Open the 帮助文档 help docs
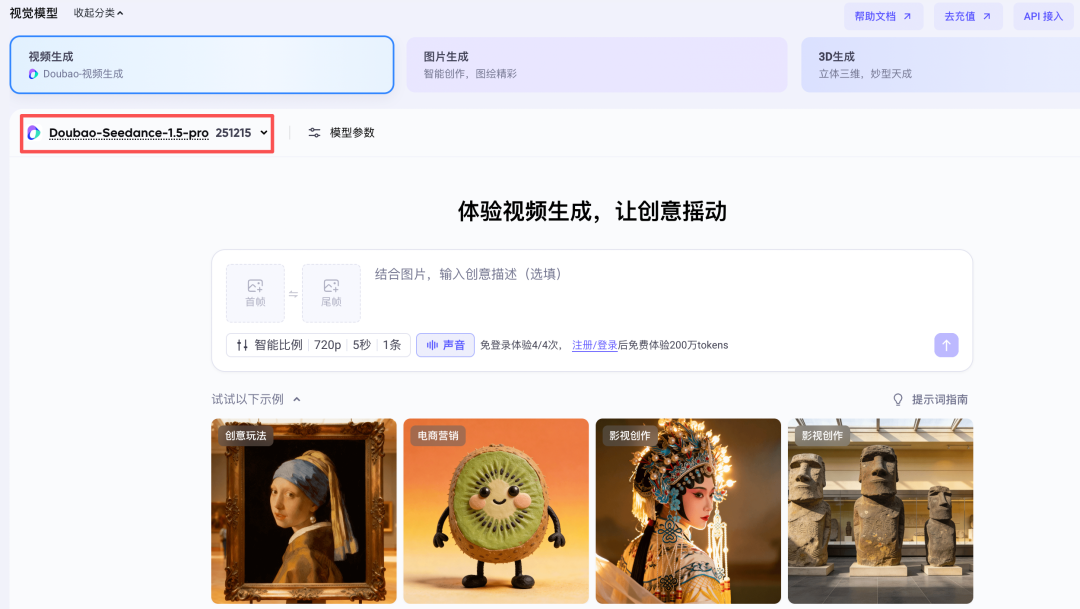This screenshot has width=1080, height=609. pos(884,17)
